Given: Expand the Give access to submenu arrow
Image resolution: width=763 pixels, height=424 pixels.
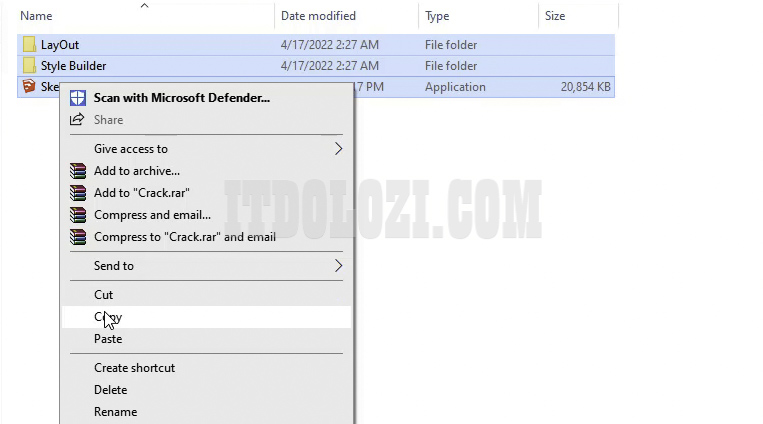Looking at the screenshot, I should (x=338, y=149).
